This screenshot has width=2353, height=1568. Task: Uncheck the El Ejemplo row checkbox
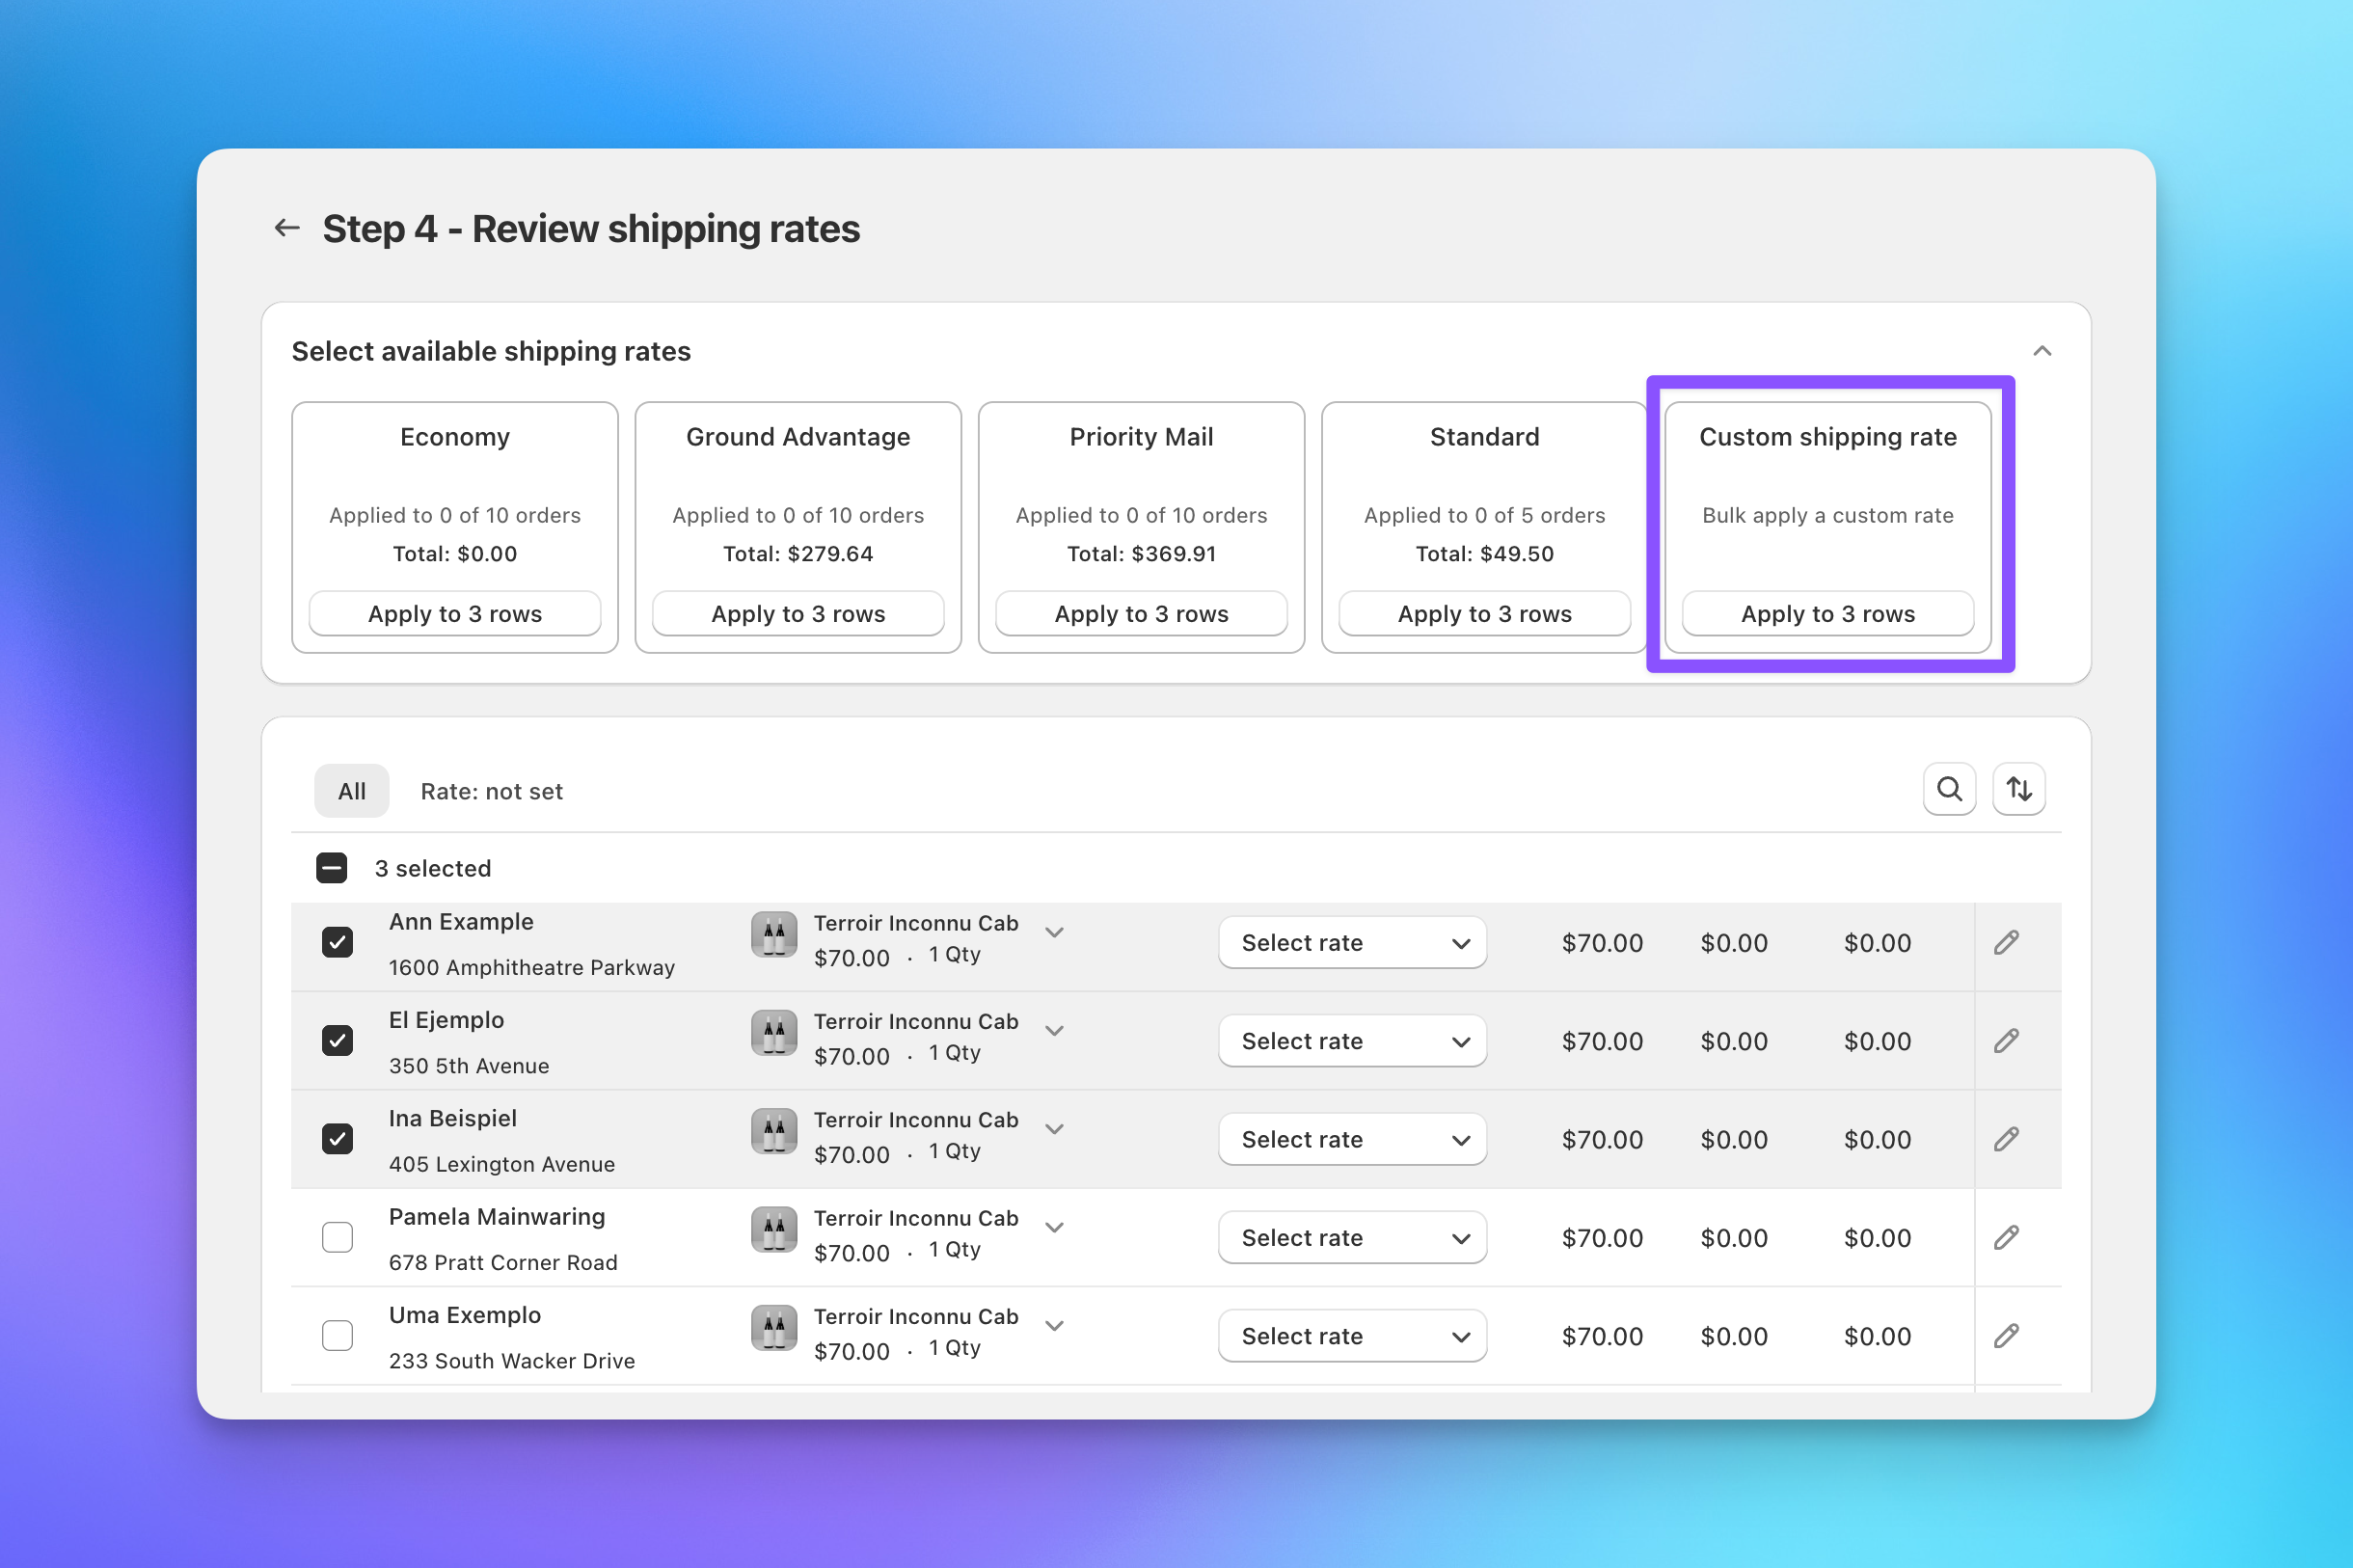coord(338,1040)
